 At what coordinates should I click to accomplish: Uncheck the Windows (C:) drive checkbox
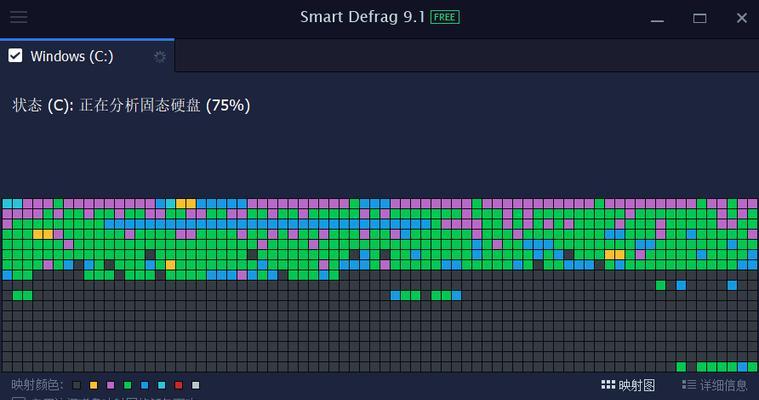coord(15,56)
